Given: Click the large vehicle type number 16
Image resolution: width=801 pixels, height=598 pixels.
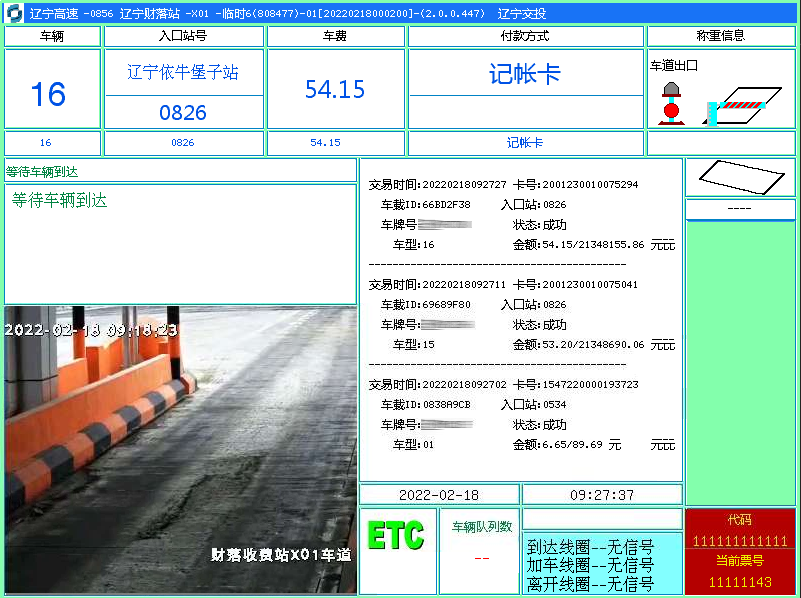Looking at the screenshot, I should tap(48, 94).
